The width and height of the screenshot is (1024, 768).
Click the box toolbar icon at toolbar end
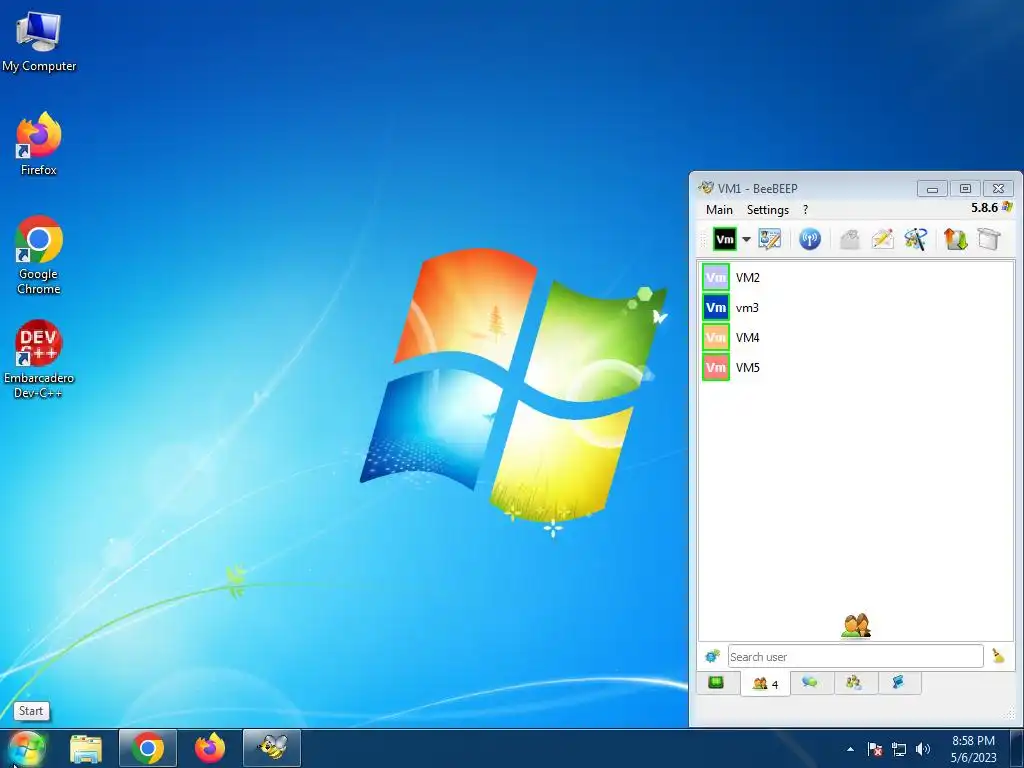(989, 239)
